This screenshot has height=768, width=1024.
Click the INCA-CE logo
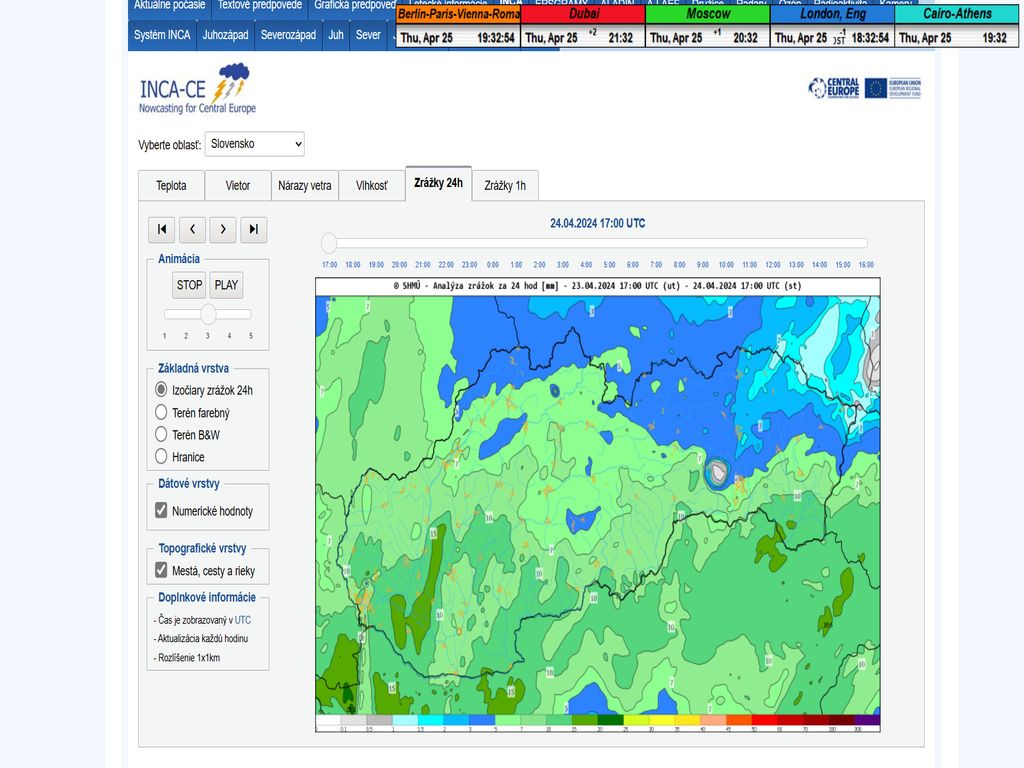(x=197, y=89)
